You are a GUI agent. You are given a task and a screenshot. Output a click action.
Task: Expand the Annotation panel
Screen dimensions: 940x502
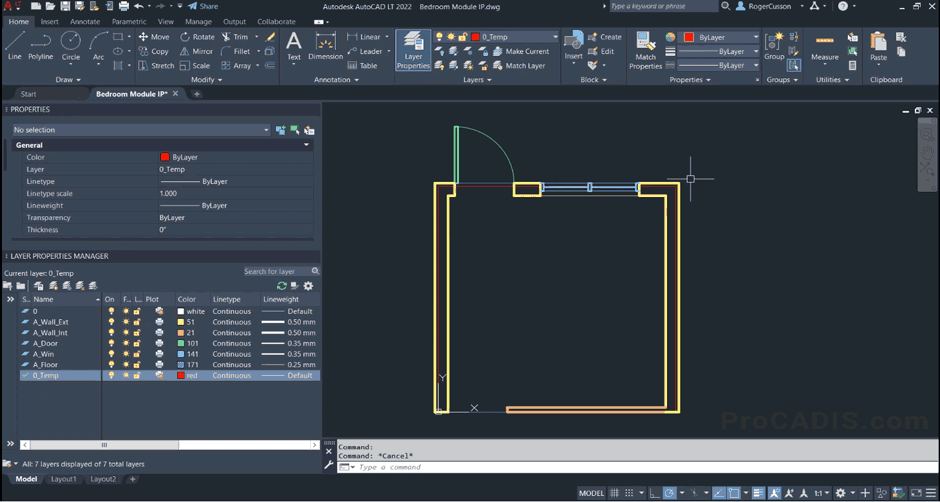tap(336, 80)
